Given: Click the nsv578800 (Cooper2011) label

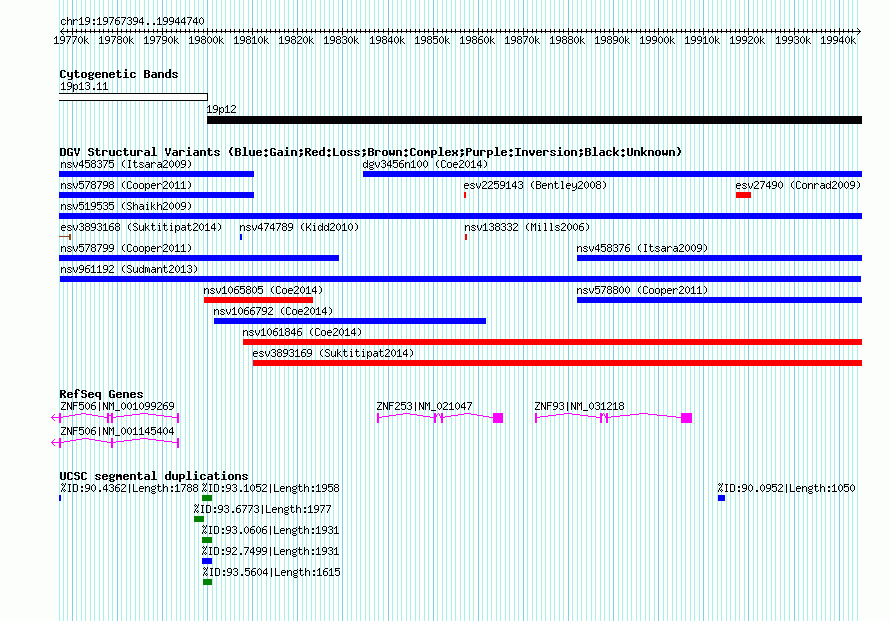Looking at the screenshot, I should (x=642, y=290).
